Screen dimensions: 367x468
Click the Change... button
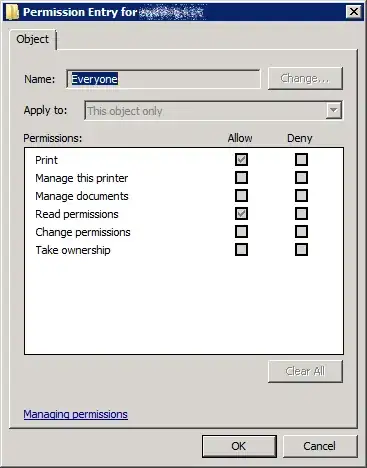coord(305,78)
